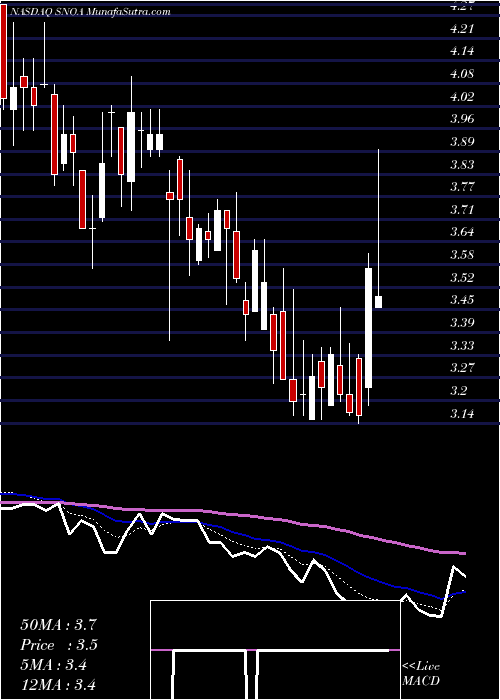Image resolution: width=500 pixels, height=700 pixels.
Task: Click the 5MA : 3.4 value
Action: (54, 665)
